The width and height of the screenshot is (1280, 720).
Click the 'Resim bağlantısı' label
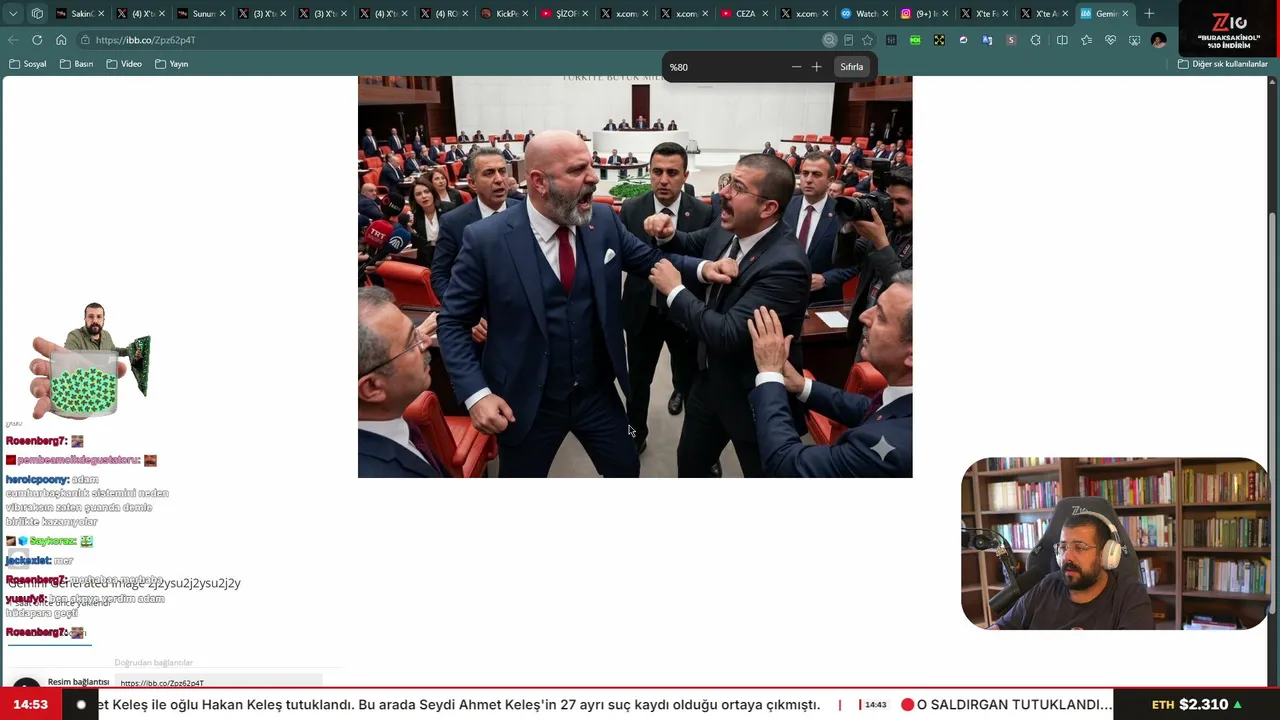pyautogui.click(x=78, y=682)
